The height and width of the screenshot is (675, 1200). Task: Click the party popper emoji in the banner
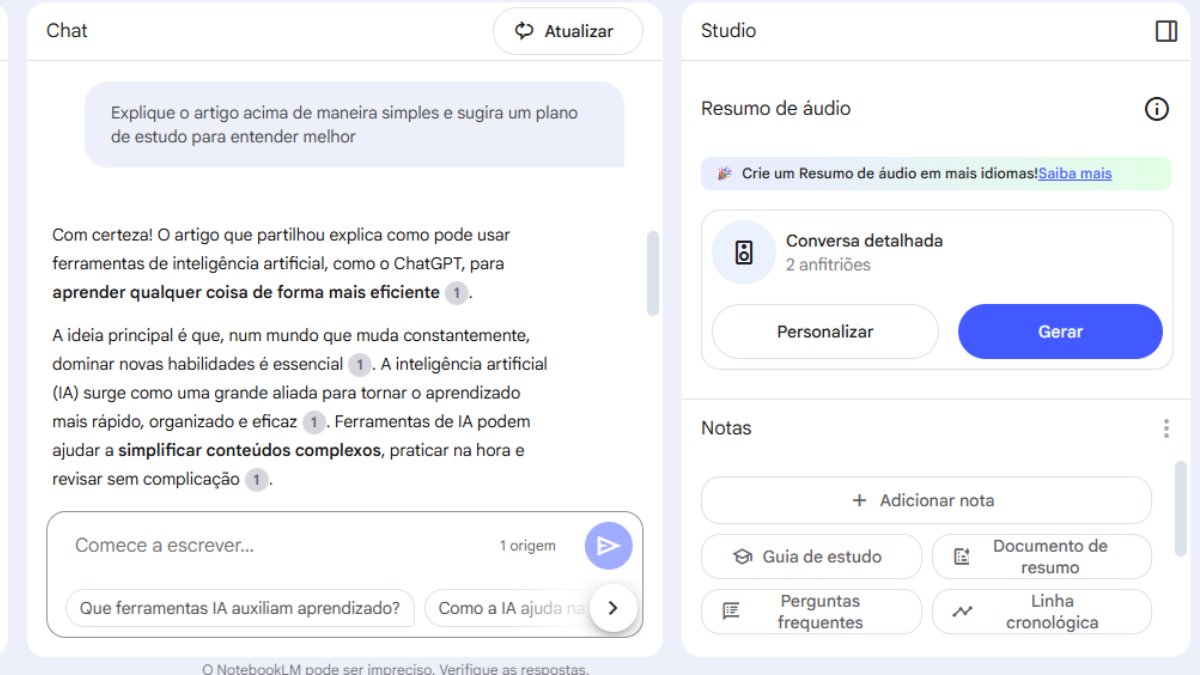[x=725, y=173]
